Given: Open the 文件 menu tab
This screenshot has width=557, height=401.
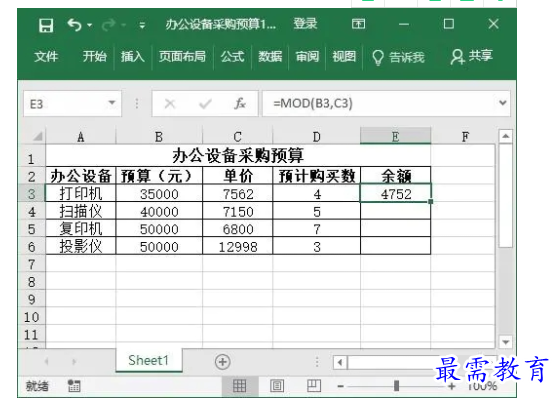Looking at the screenshot, I should coord(46,56).
